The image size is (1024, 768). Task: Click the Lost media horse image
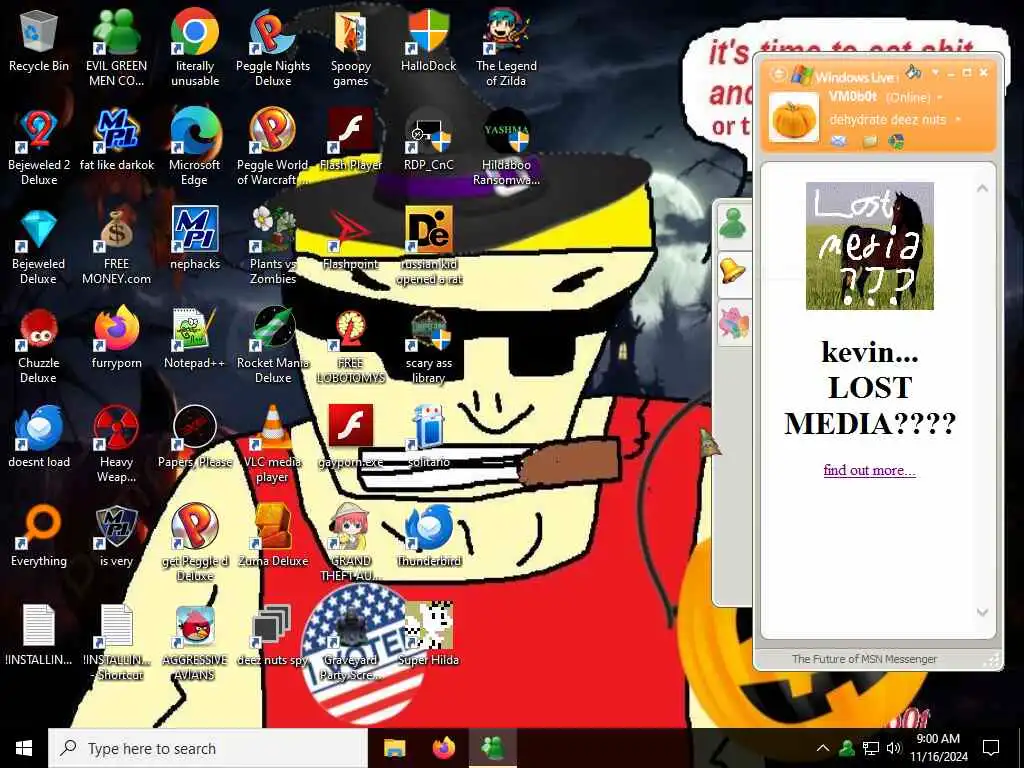[x=869, y=246]
